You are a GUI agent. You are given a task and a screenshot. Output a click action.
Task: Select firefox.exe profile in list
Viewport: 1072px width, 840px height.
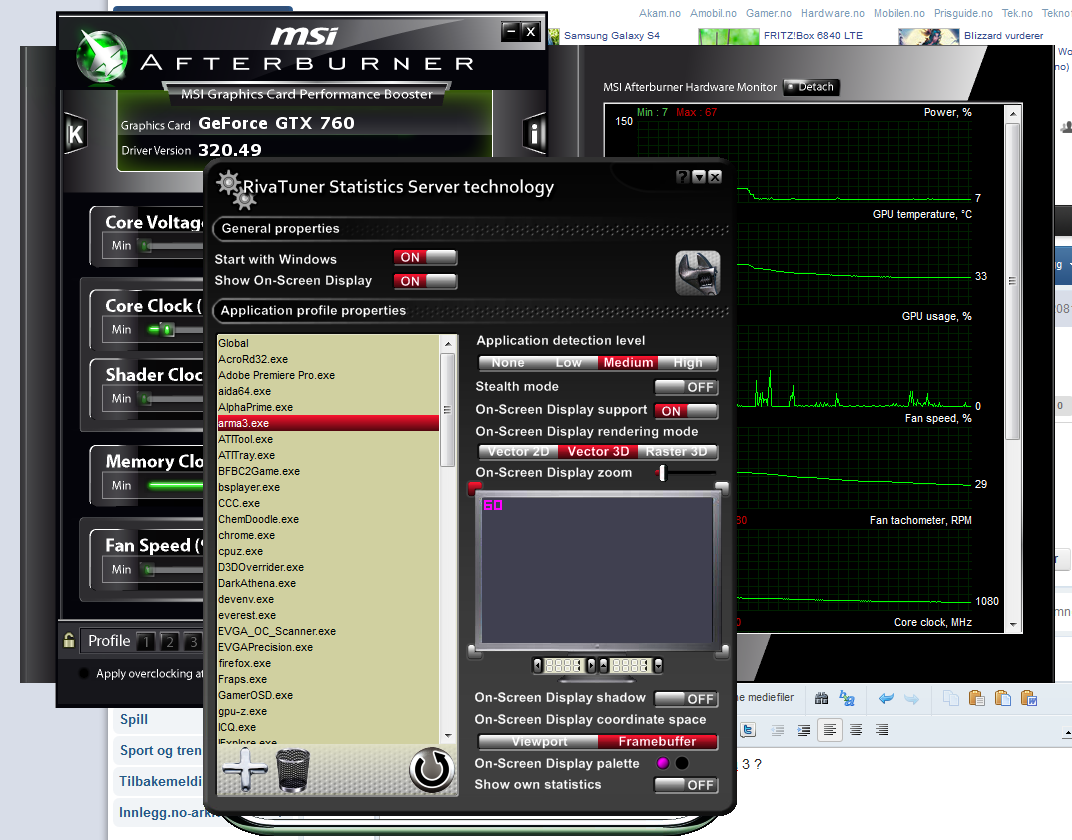pyautogui.click(x=328, y=663)
